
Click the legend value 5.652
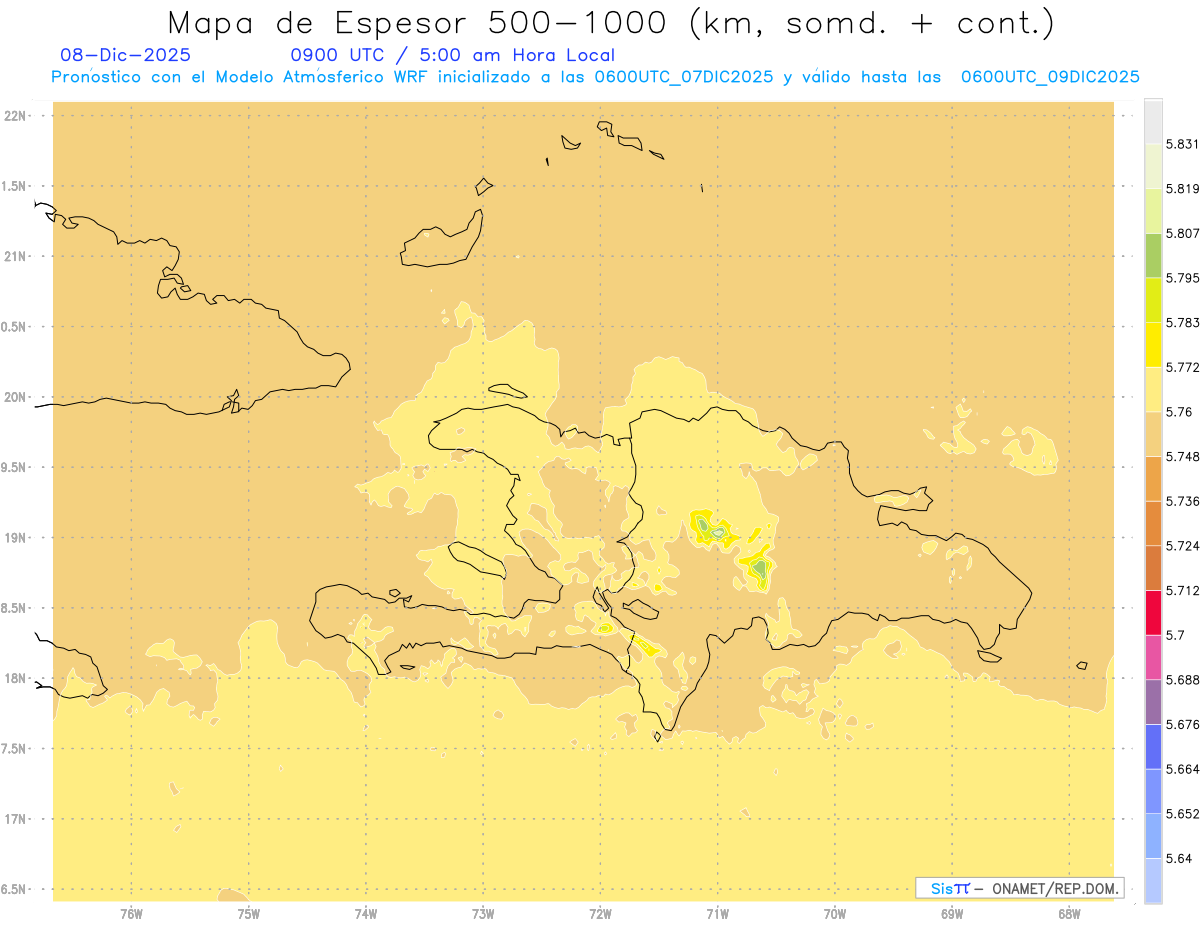pos(1183,814)
